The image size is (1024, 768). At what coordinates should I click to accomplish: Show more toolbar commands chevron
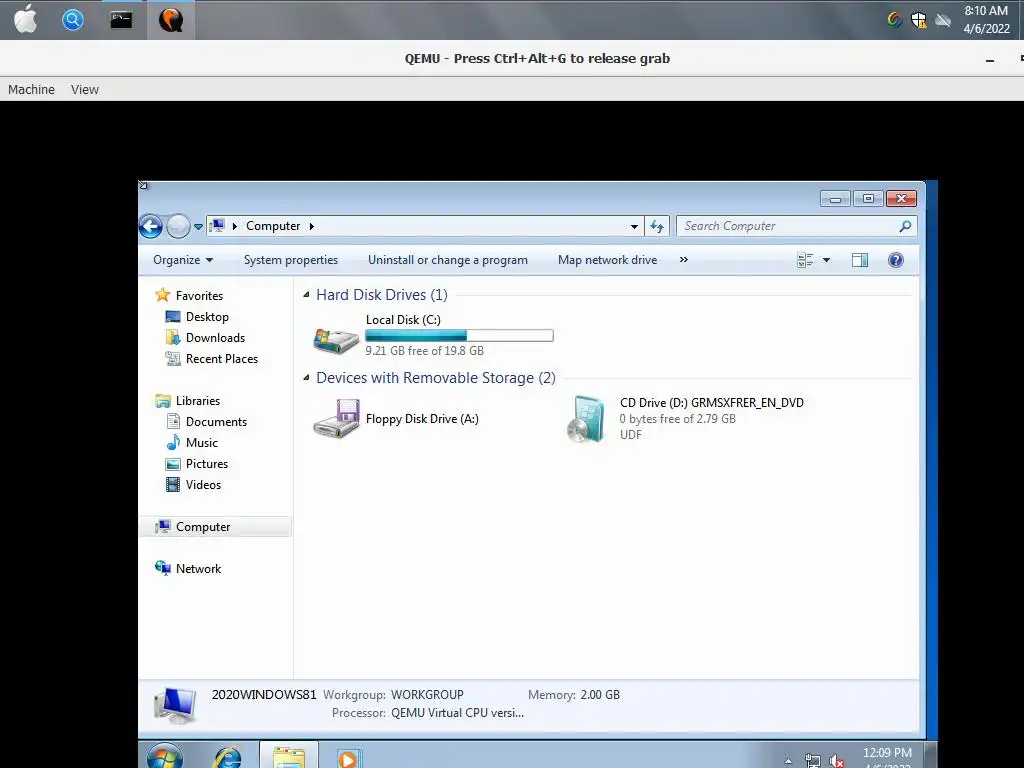point(684,259)
